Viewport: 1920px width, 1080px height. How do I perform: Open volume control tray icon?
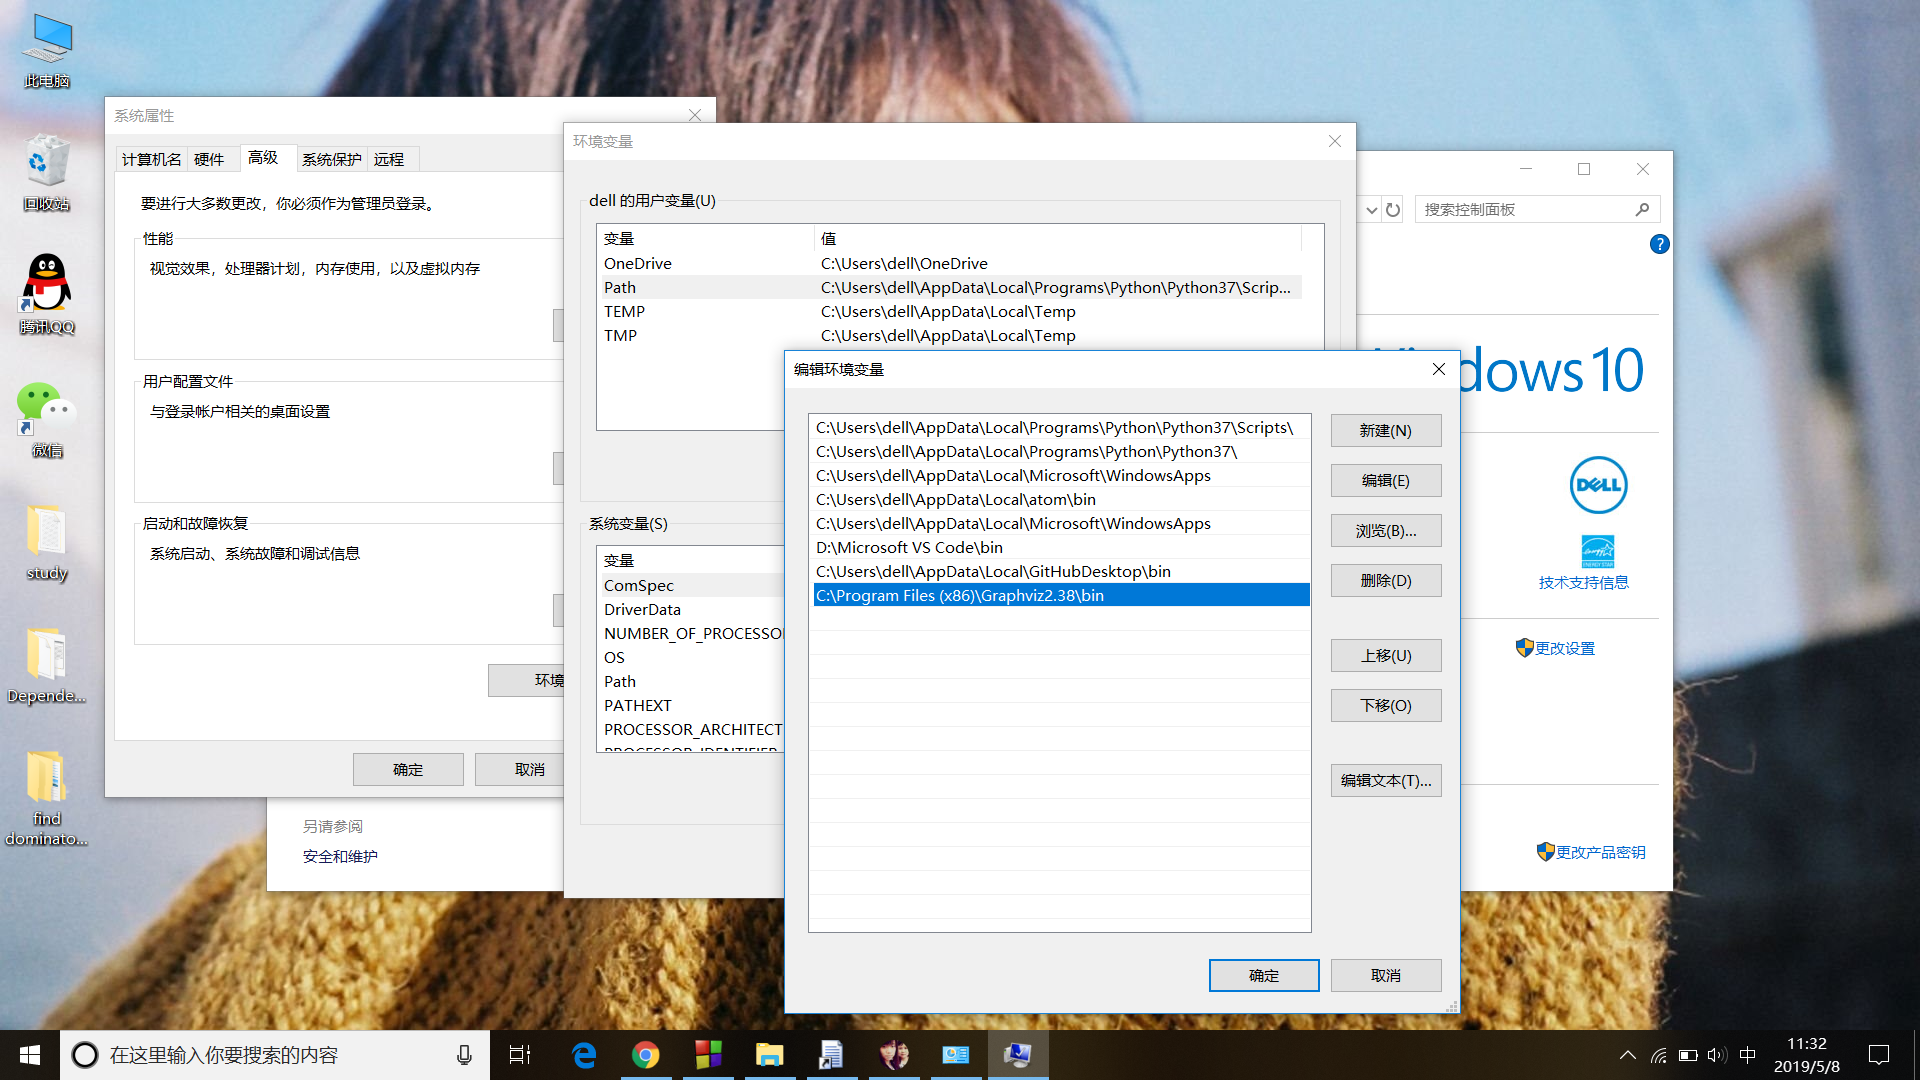point(1717,1055)
